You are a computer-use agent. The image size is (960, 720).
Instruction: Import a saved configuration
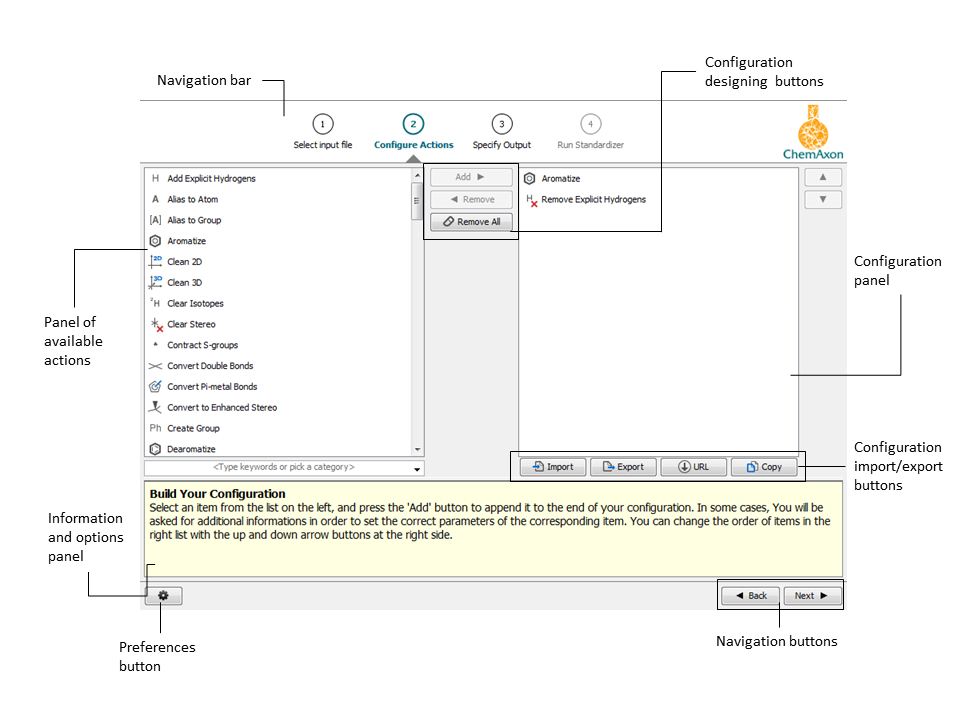pyautogui.click(x=552, y=466)
